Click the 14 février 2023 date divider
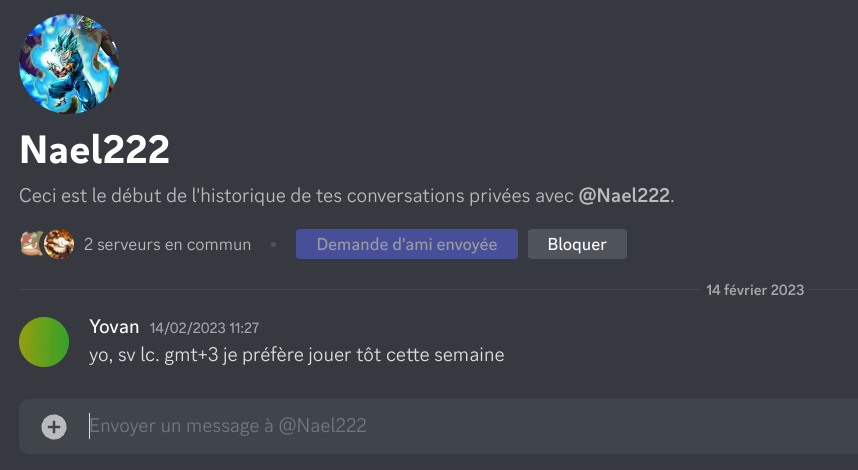Screen dimensions: 858x470 (x=755, y=290)
